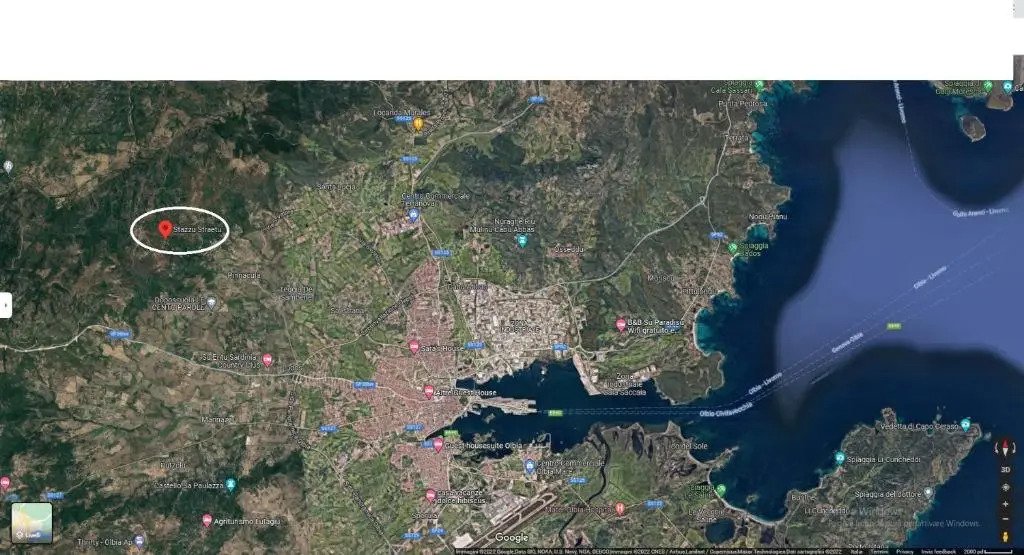Open the Locanda Marales restaurant marker
Viewport: 1024px width, 555px height.
pyautogui.click(x=418, y=124)
